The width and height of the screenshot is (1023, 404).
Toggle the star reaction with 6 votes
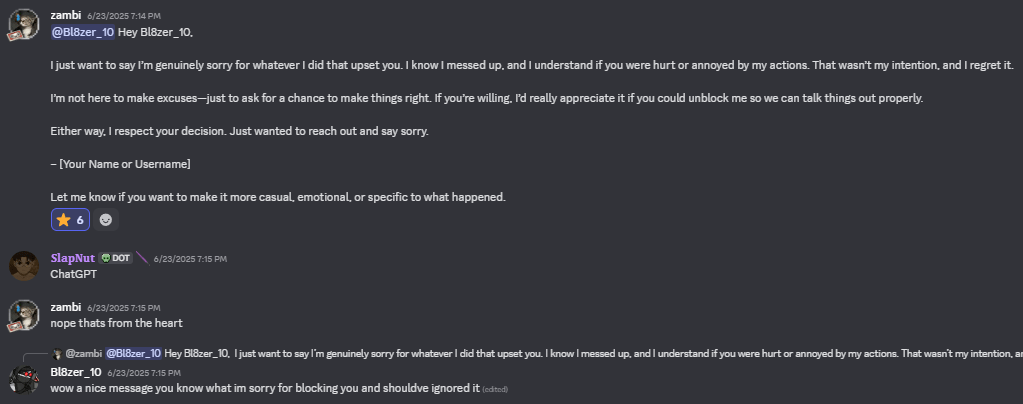70,220
